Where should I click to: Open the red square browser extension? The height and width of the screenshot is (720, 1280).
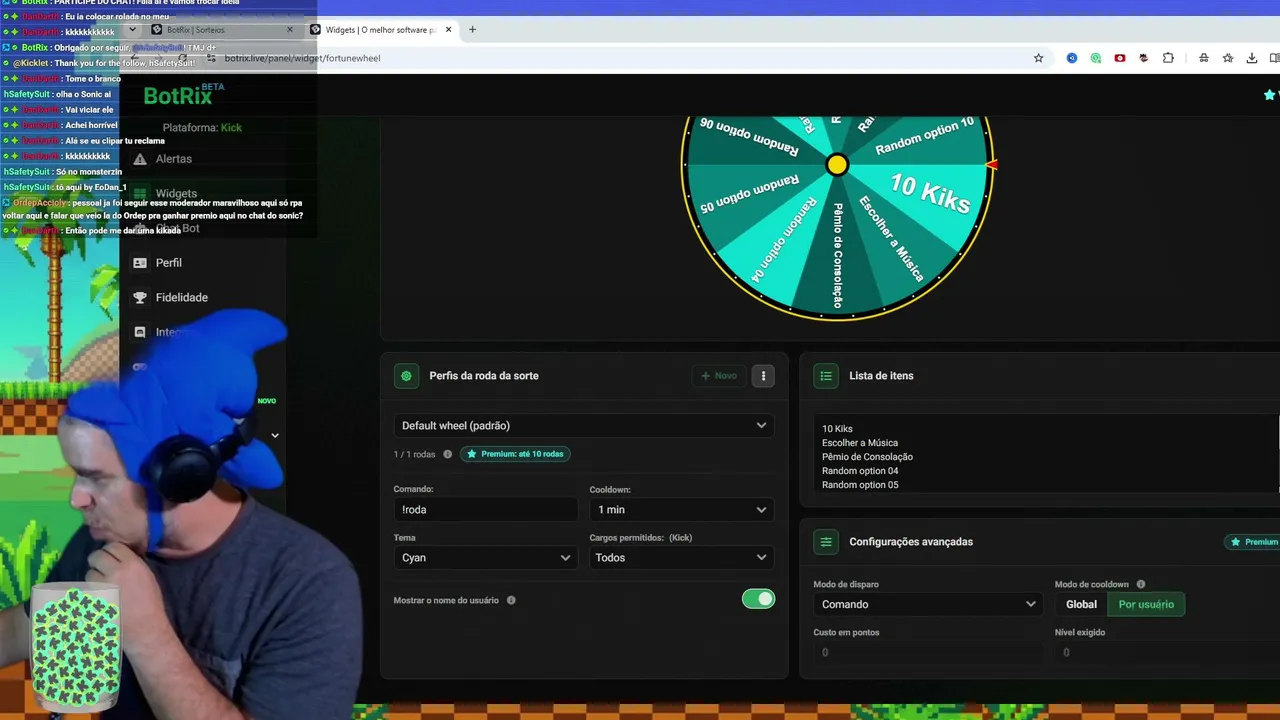click(x=1120, y=58)
